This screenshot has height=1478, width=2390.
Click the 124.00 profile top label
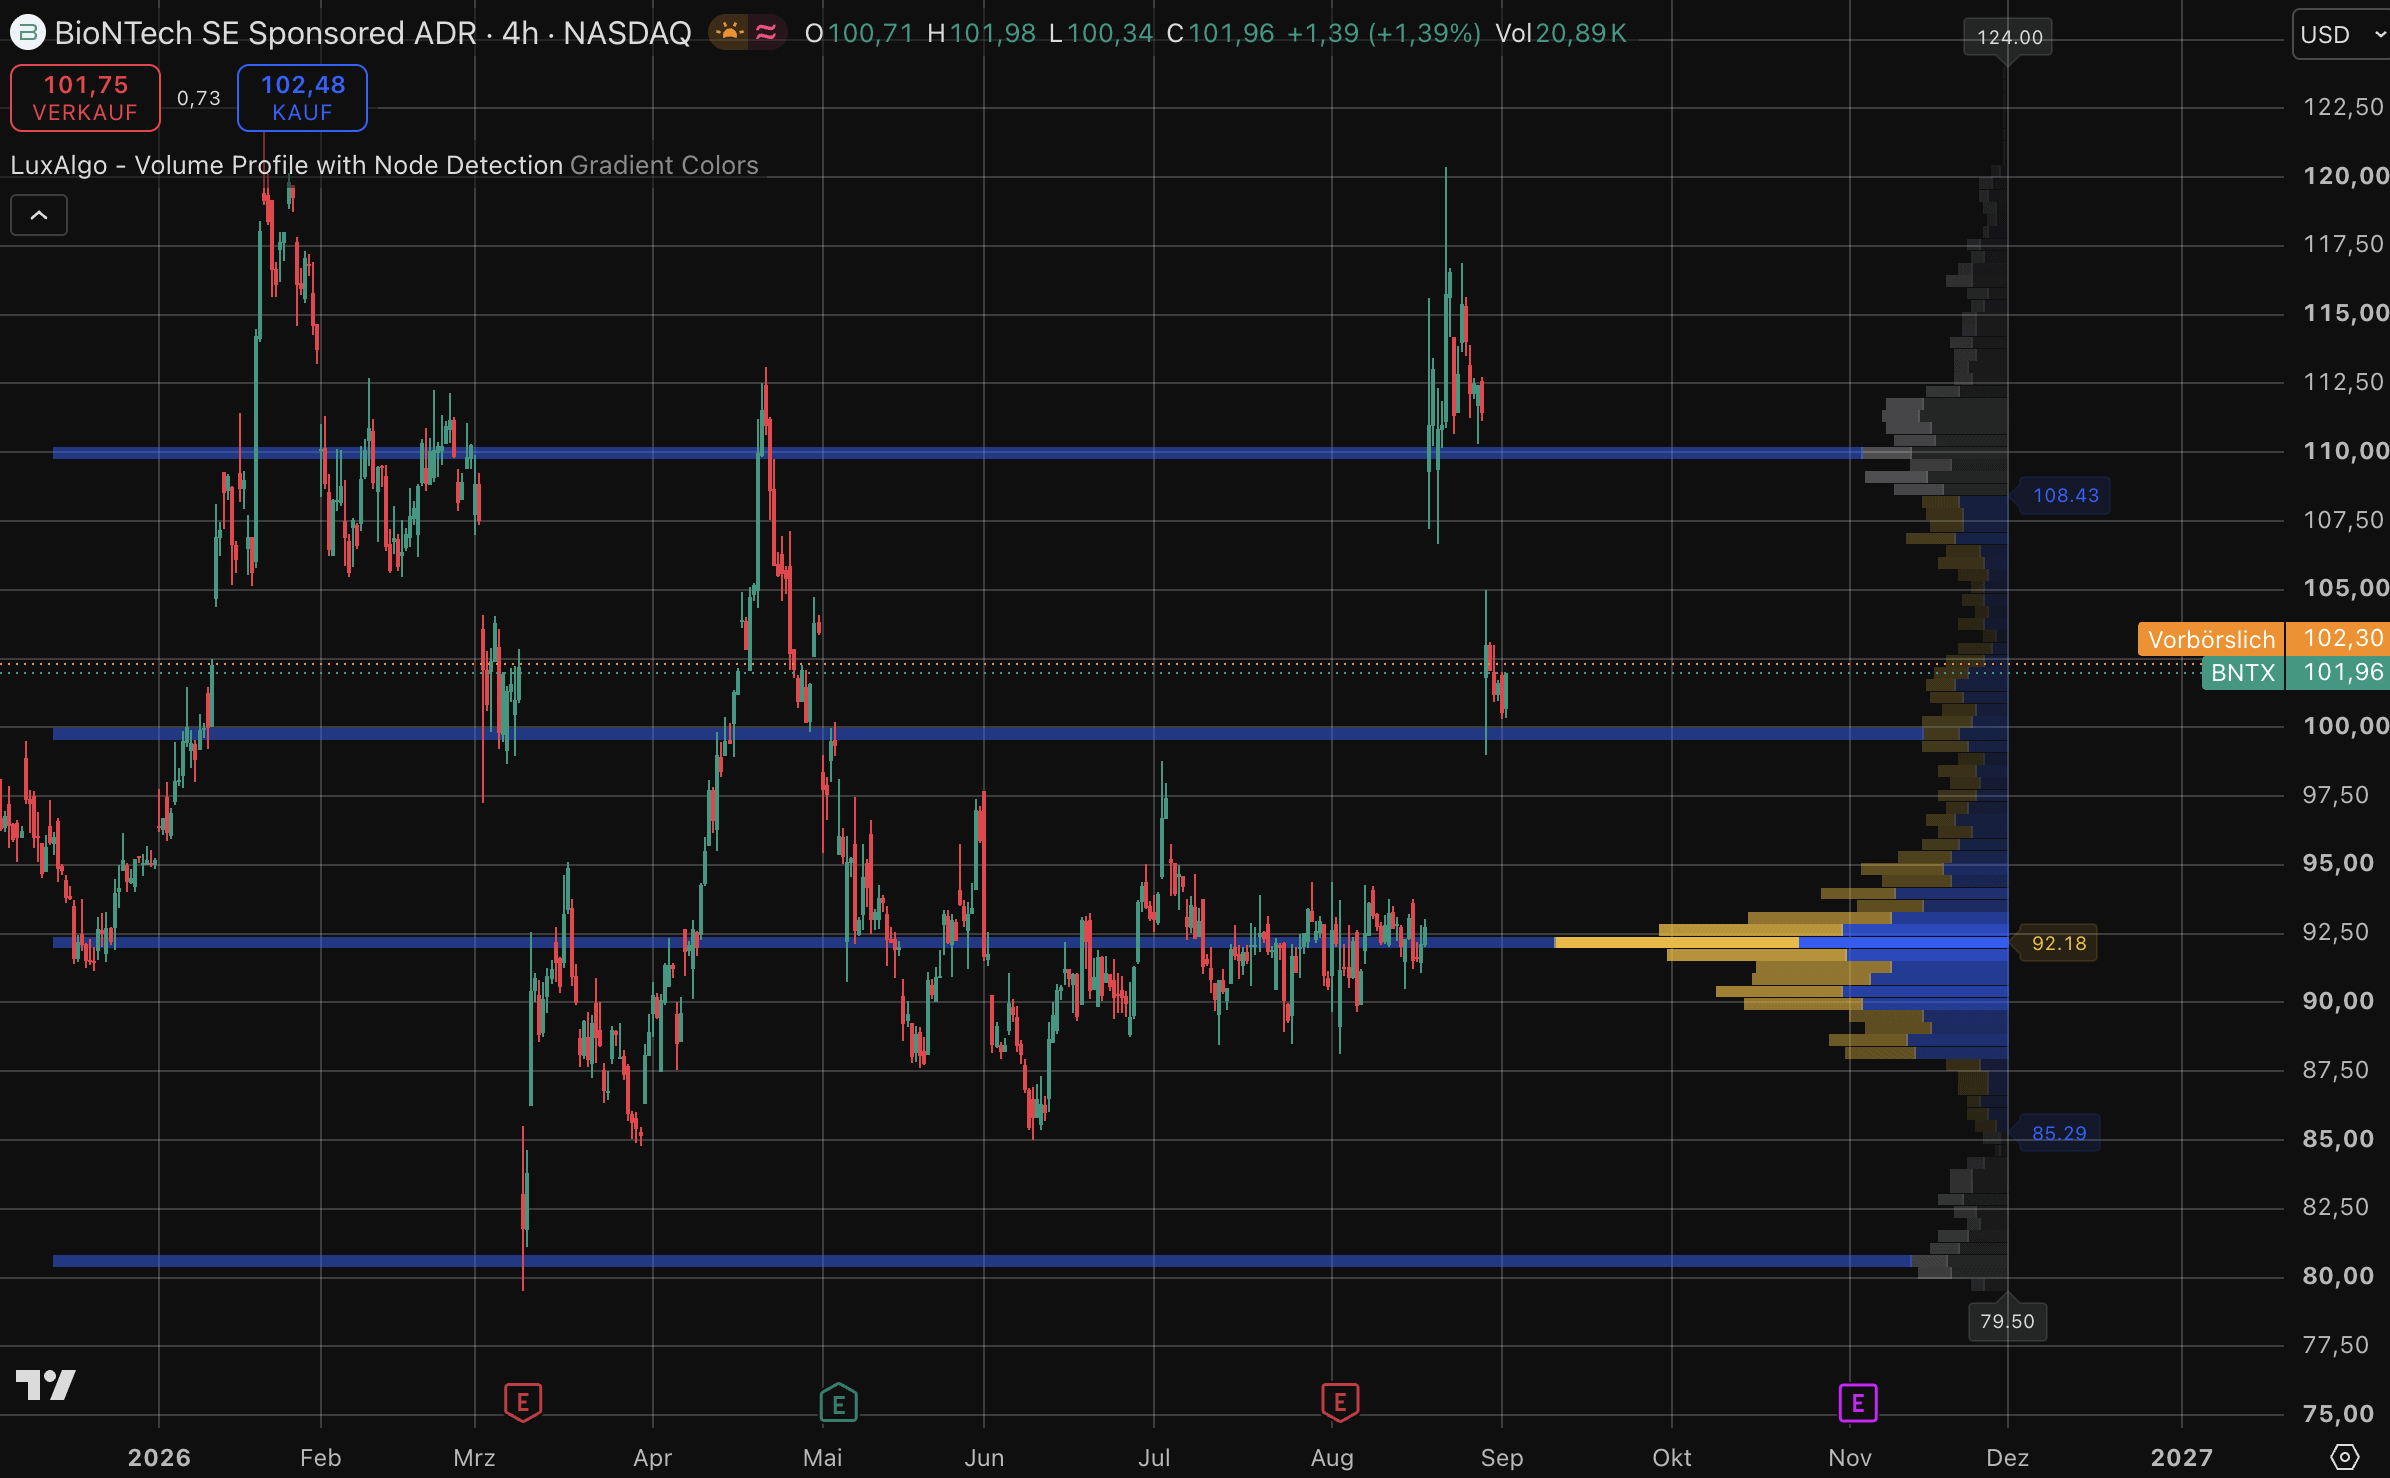pos(2009,37)
